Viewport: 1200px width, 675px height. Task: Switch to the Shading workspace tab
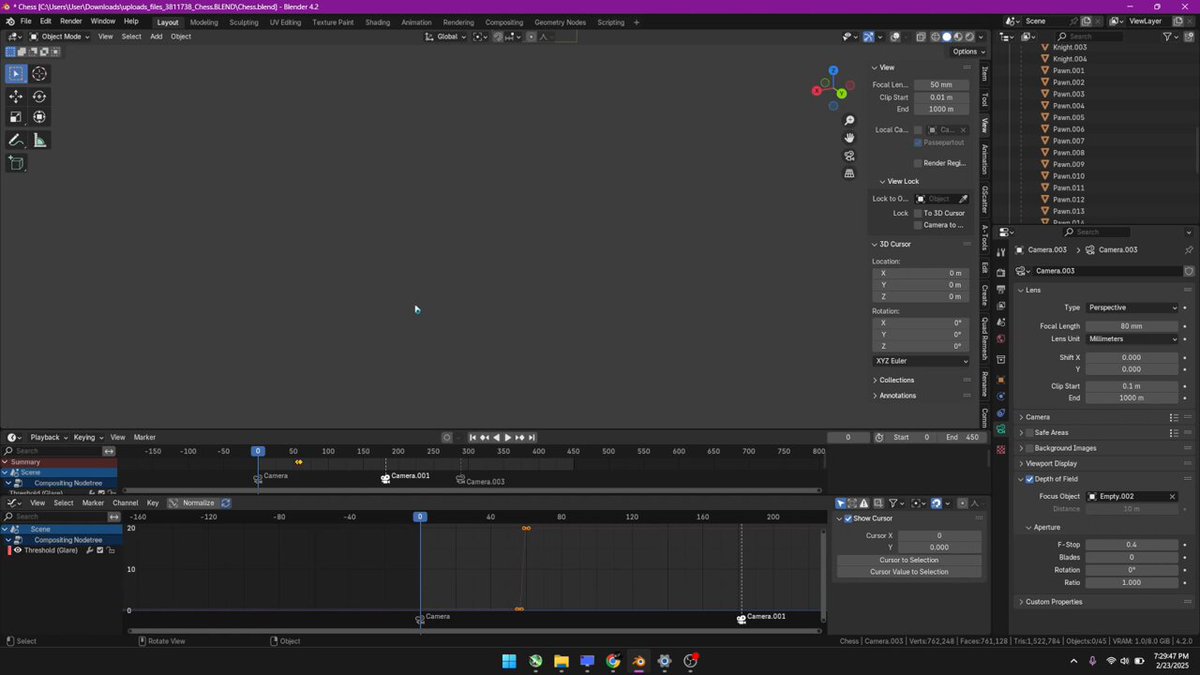[x=378, y=22]
